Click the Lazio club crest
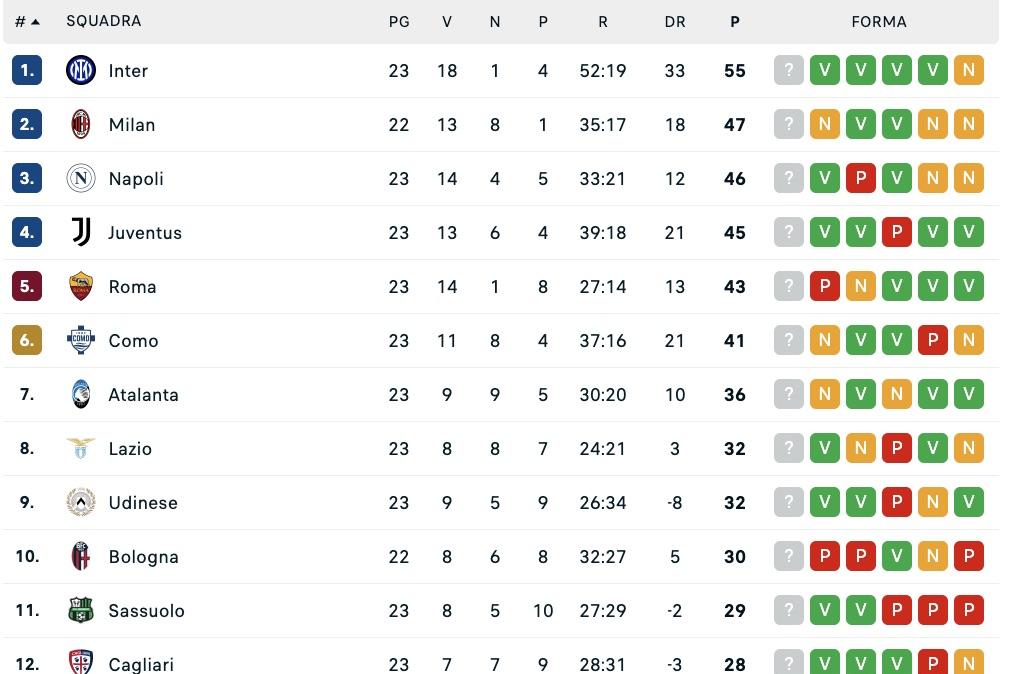This screenshot has width=1012, height=674. pos(81,448)
